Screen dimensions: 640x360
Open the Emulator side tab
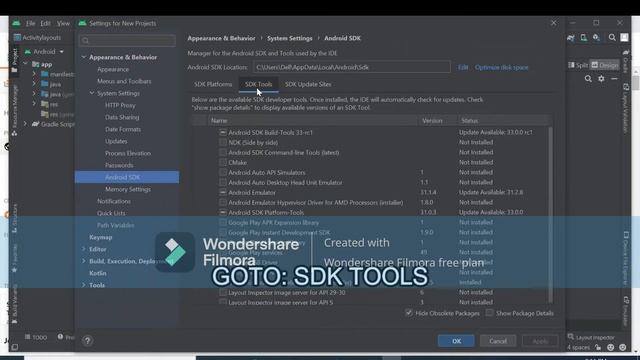point(626,311)
